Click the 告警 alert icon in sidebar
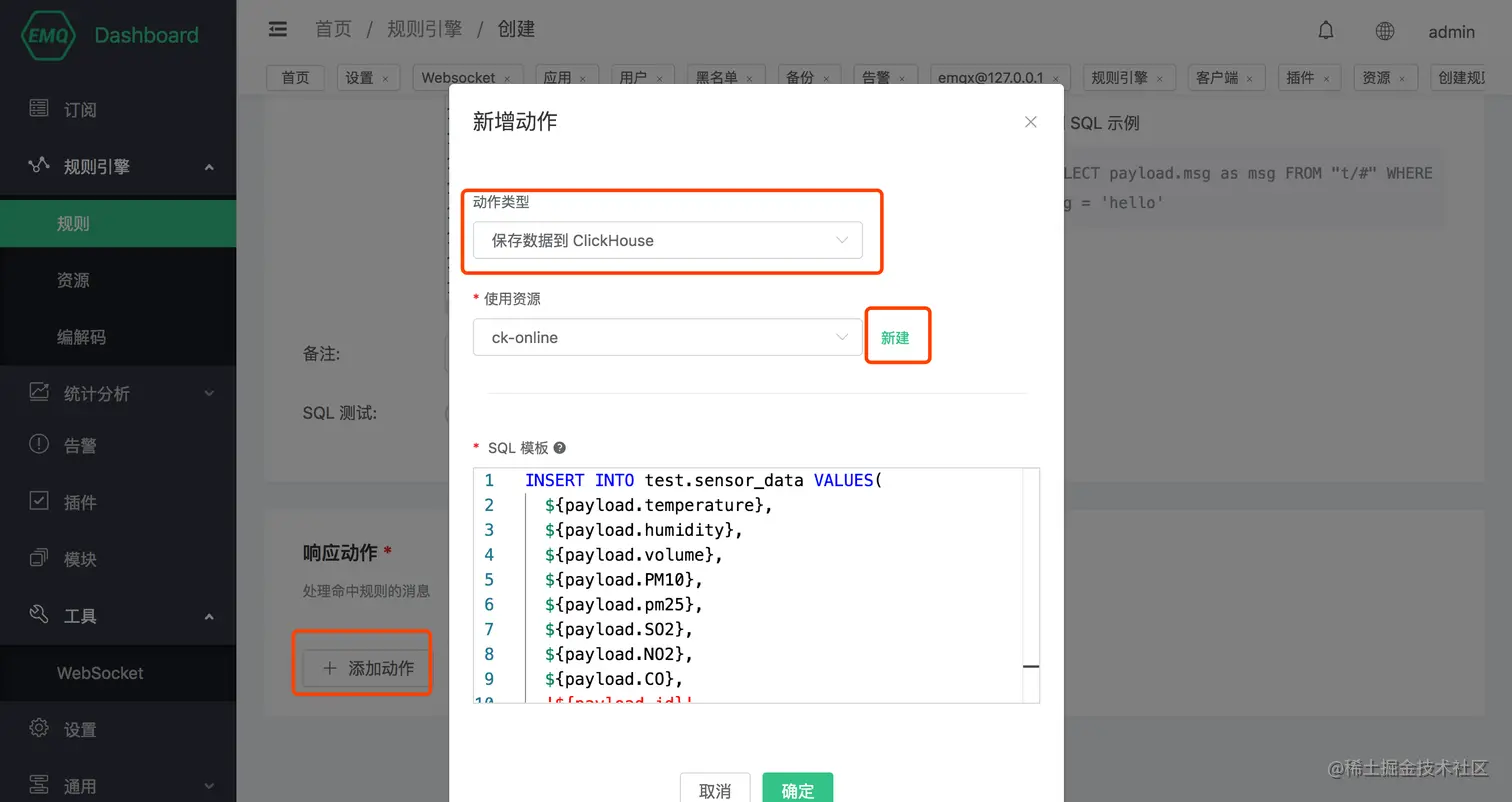Image resolution: width=1512 pixels, height=802 pixels. coord(39,444)
